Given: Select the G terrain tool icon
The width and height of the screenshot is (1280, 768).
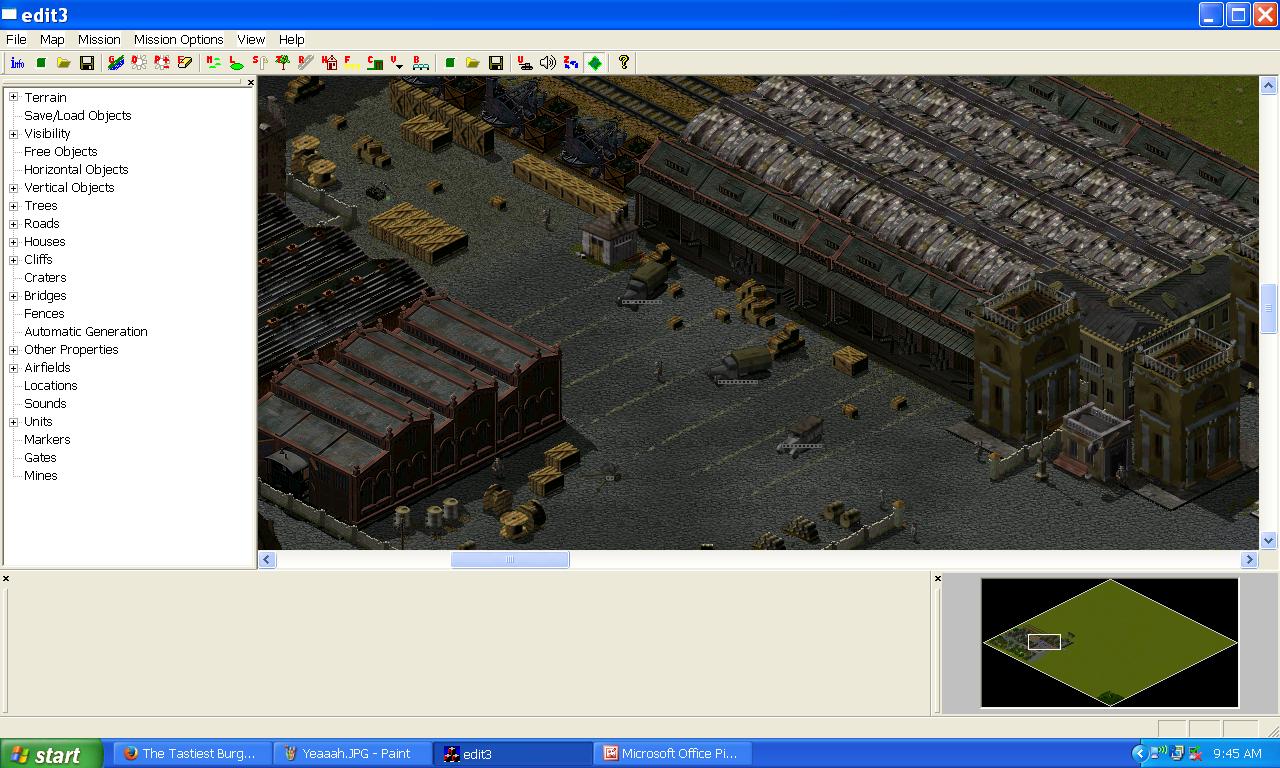Looking at the screenshot, I should click(116, 63).
